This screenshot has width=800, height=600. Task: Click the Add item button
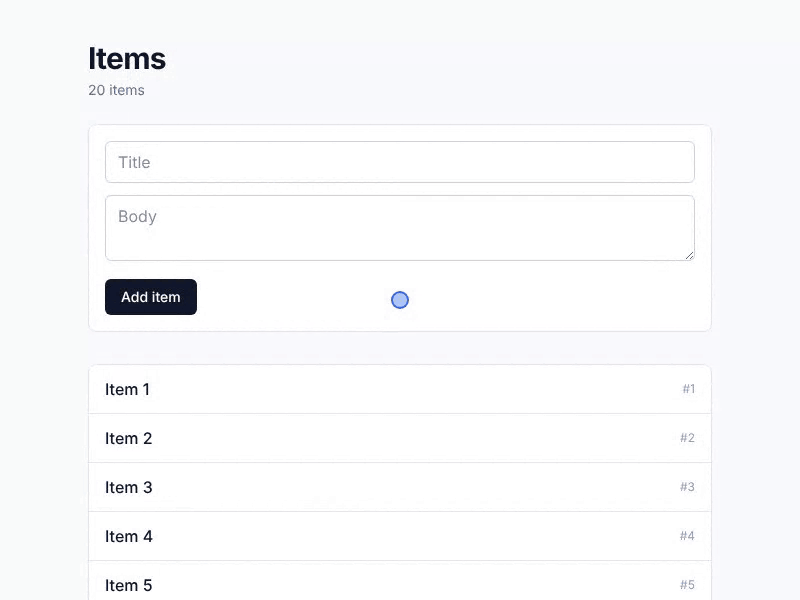pos(151,297)
